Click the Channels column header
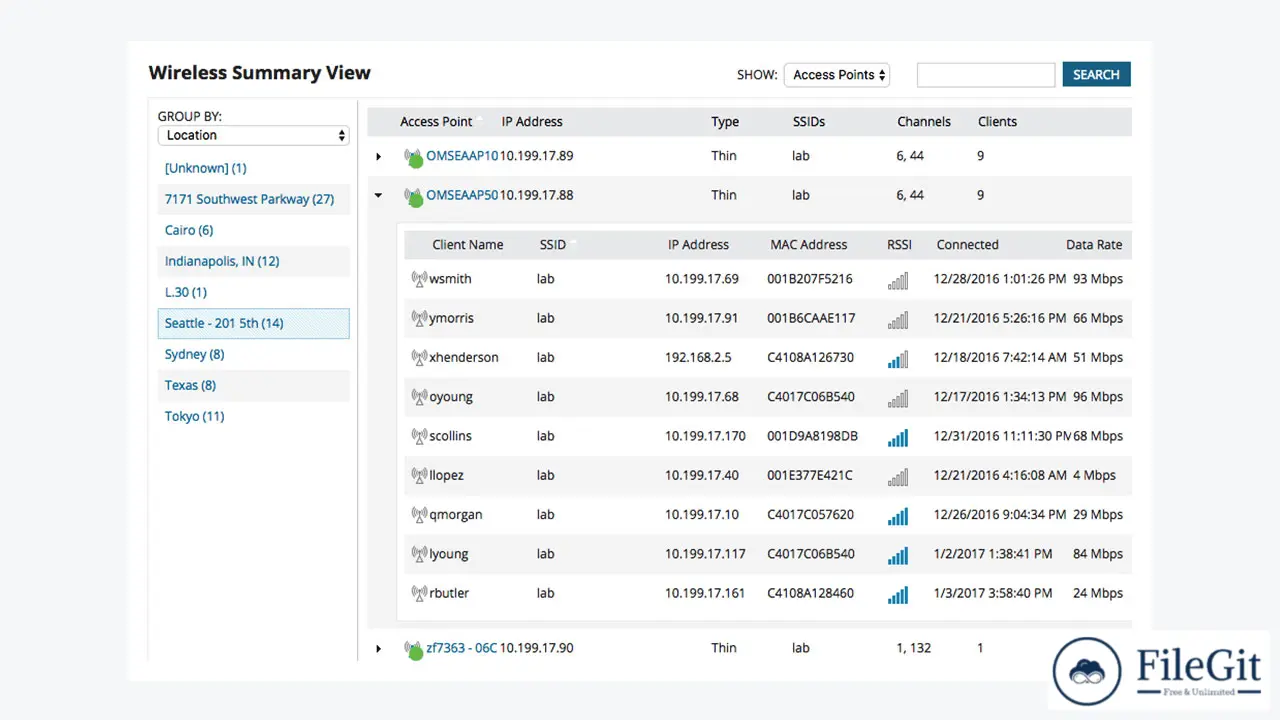 (x=924, y=122)
